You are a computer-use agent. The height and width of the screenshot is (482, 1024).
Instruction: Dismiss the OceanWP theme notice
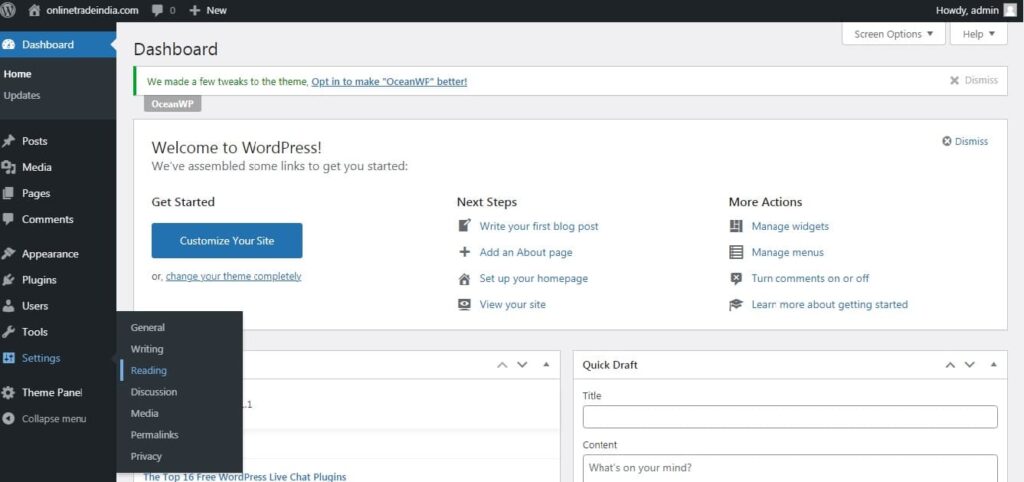[x=974, y=80]
